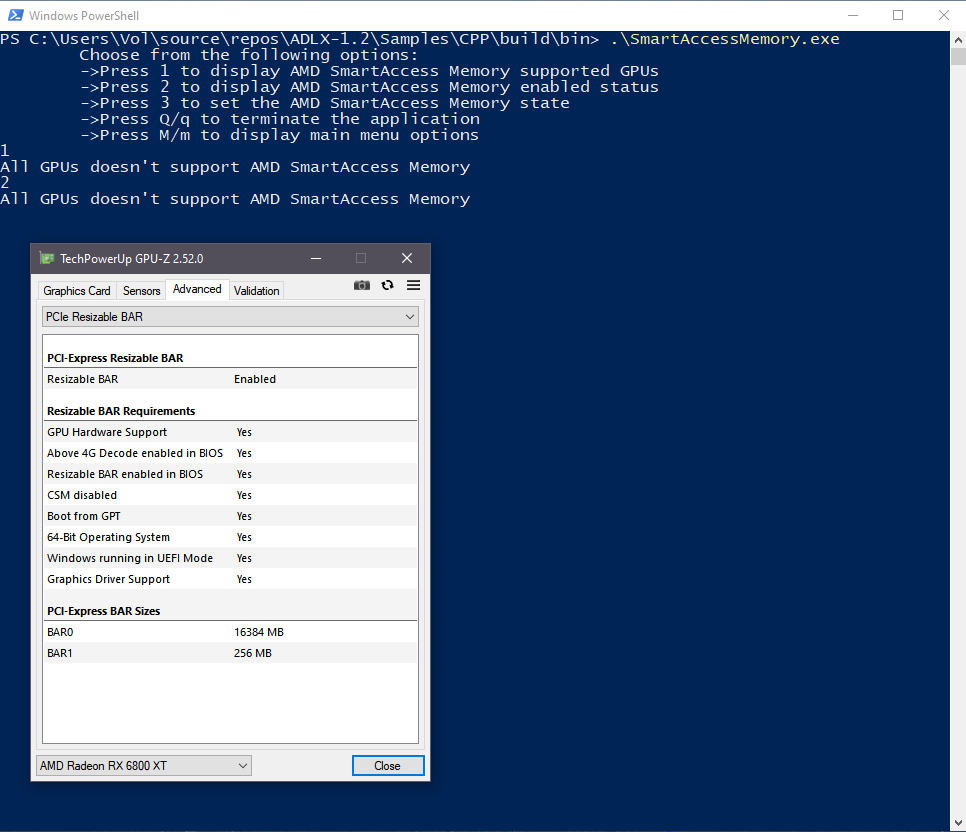The width and height of the screenshot is (966, 832).
Task: Select the GPU Hardware Support row
Action: pyautogui.click(x=230, y=432)
